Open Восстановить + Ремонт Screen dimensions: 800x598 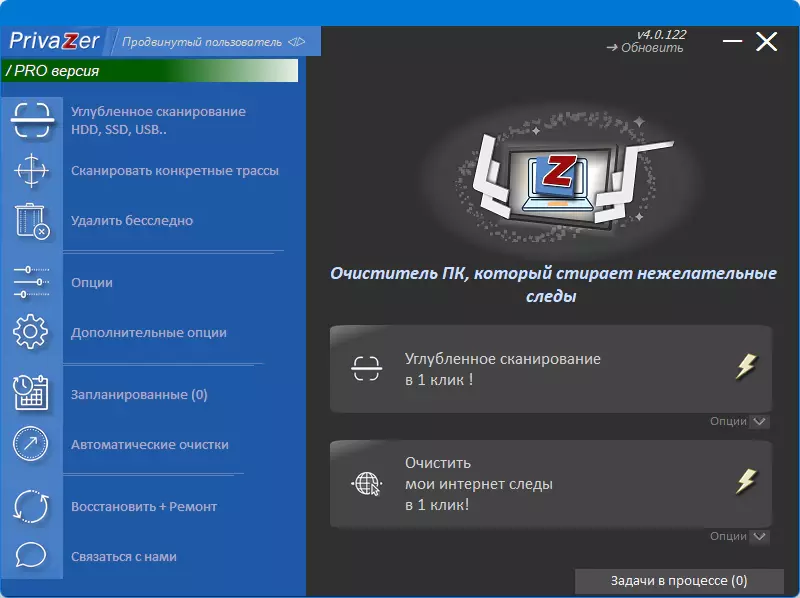(x=144, y=507)
